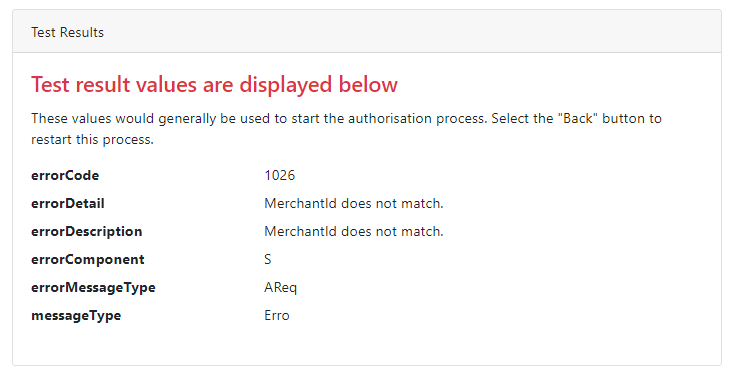Select the error code value 1026
The image size is (736, 377).
[x=280, y=175]
